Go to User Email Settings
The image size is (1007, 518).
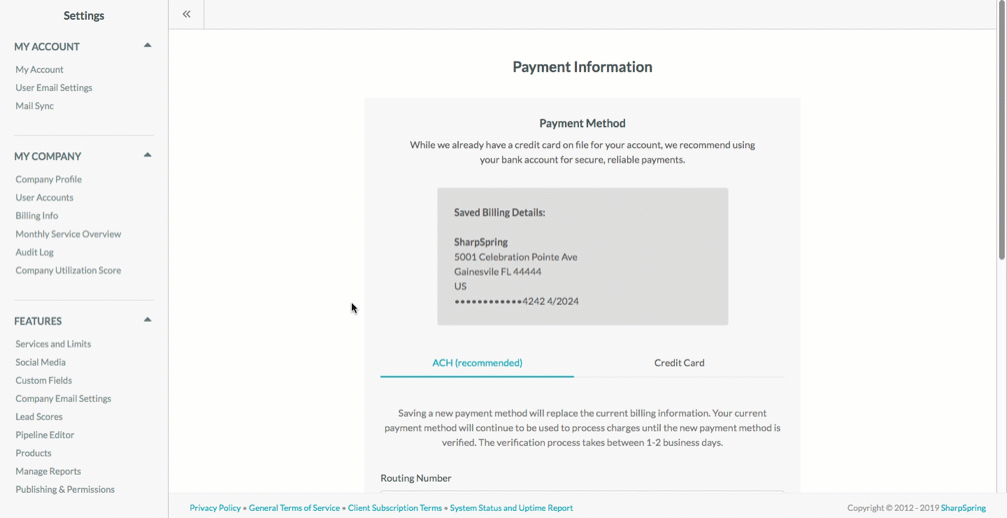click(x=54, y=87)
